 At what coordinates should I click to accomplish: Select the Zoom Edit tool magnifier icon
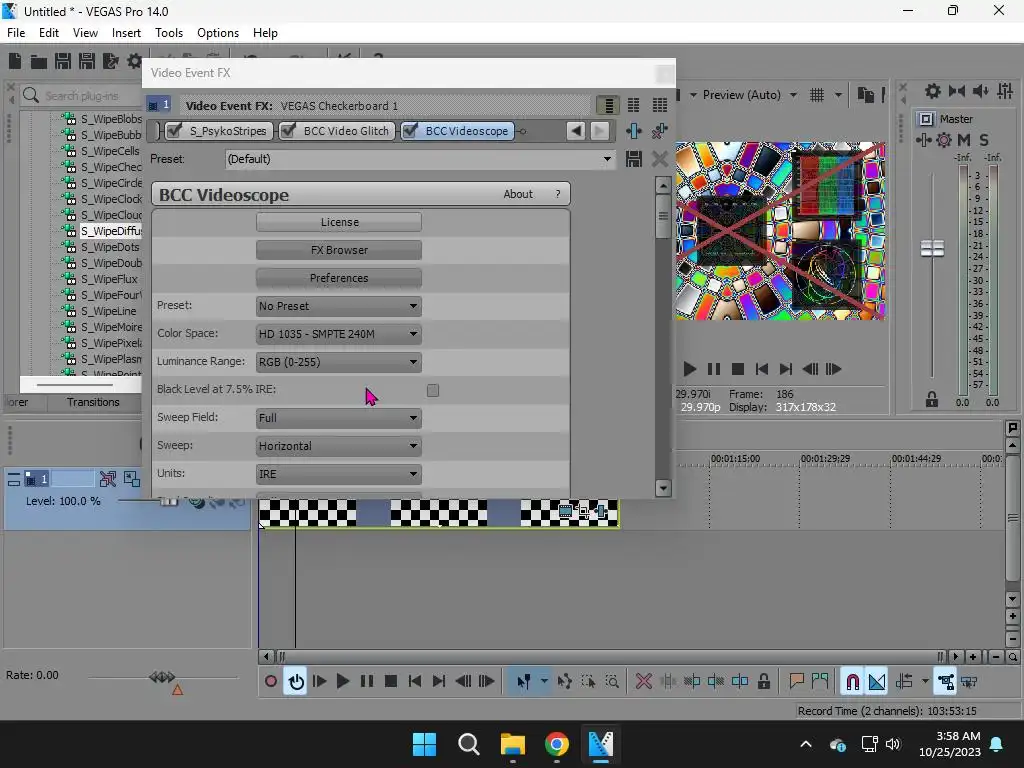click(x=612, y=681)
